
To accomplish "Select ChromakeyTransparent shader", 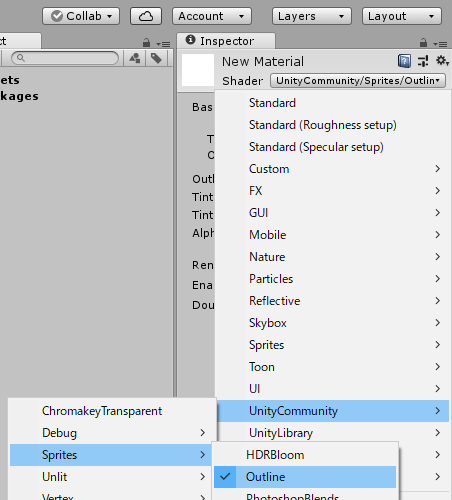I will (112, 411).
